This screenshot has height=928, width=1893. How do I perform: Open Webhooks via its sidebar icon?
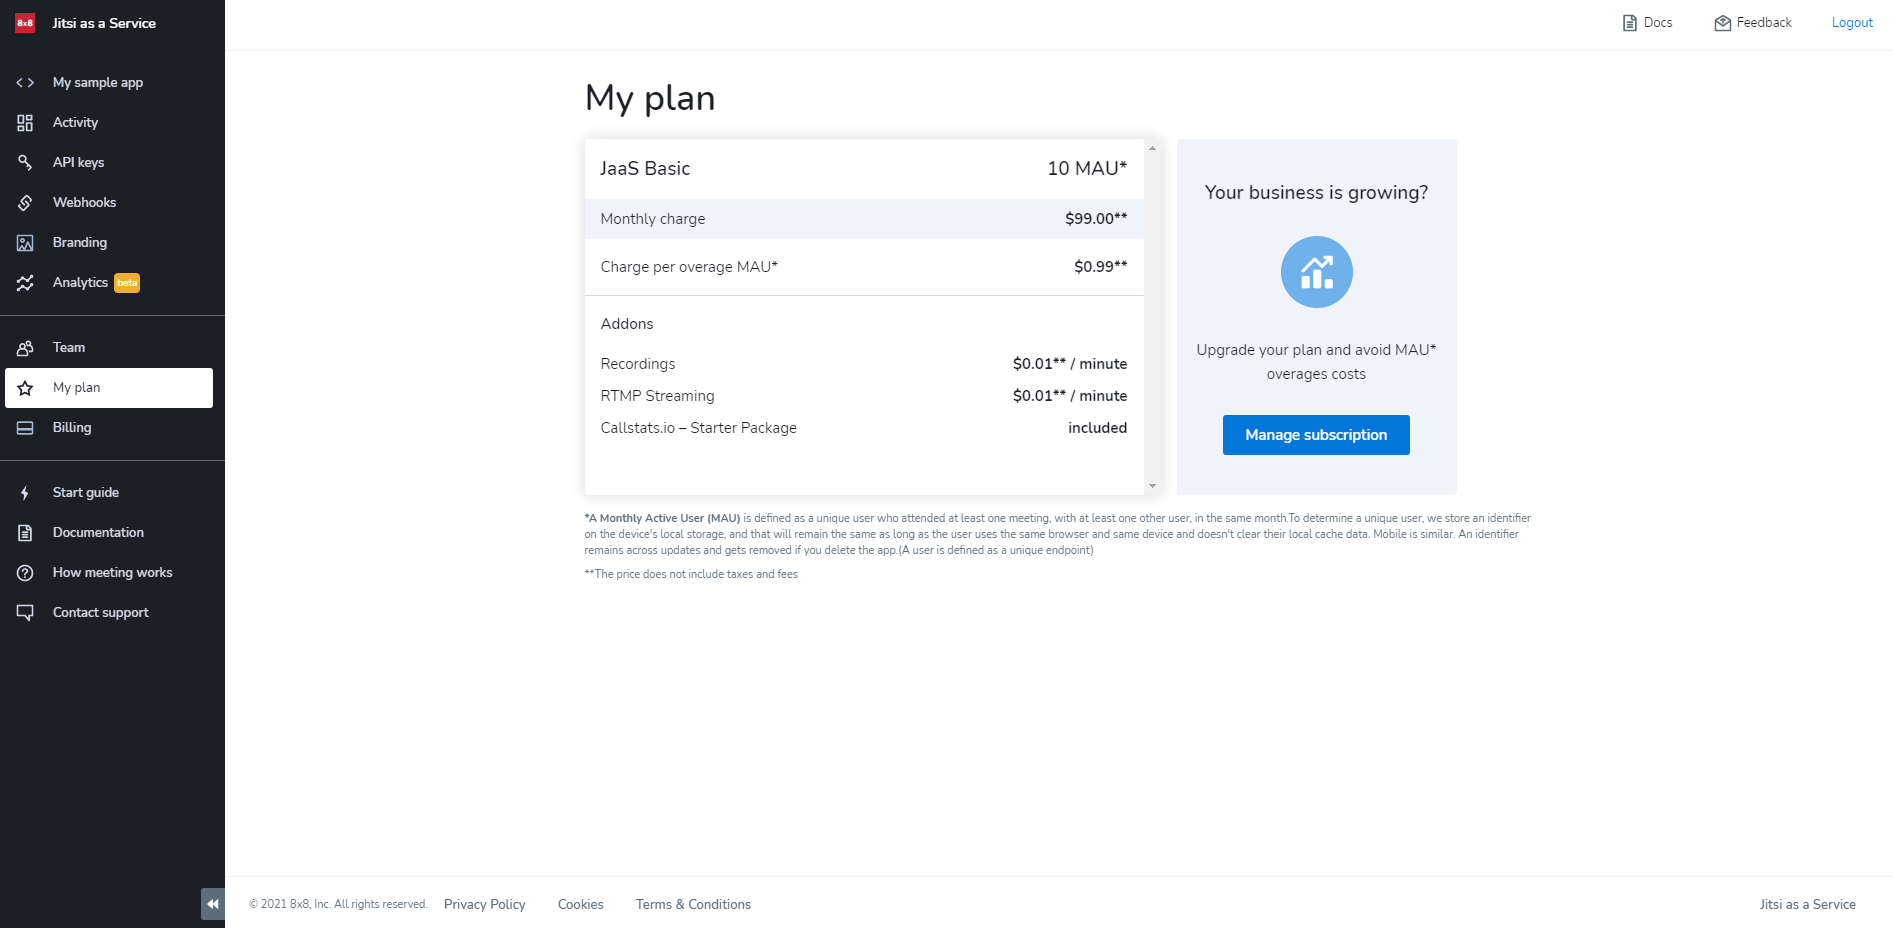pos(25,203)
